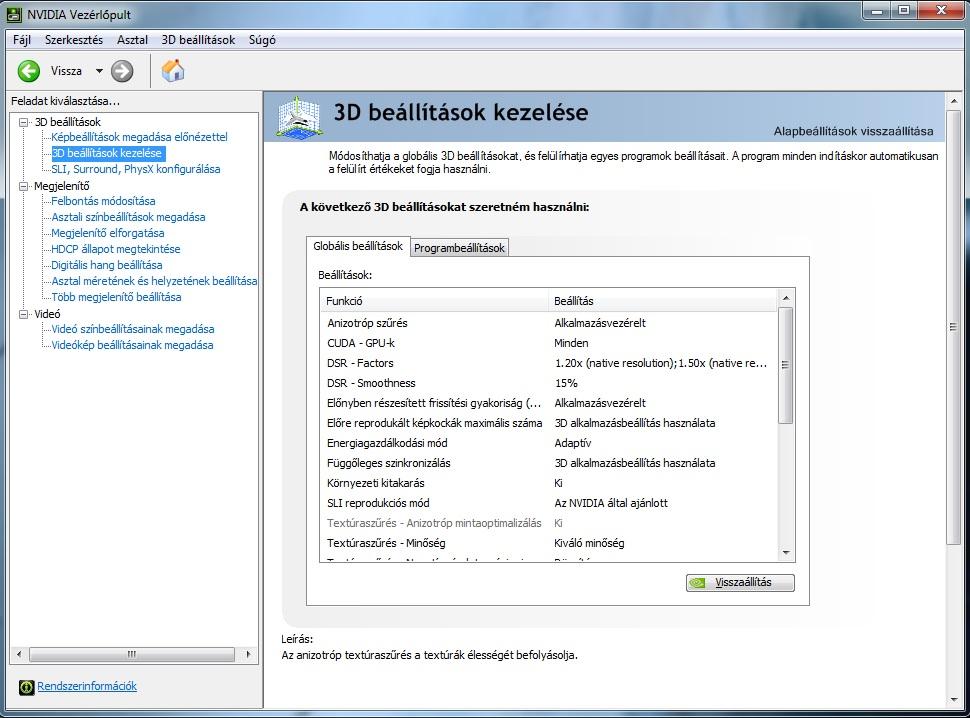Viewport: 970px width, 718px height.
Task: Open Megjelenítő elforgatása
Action: pyautogui.click(x=108, y=233)
